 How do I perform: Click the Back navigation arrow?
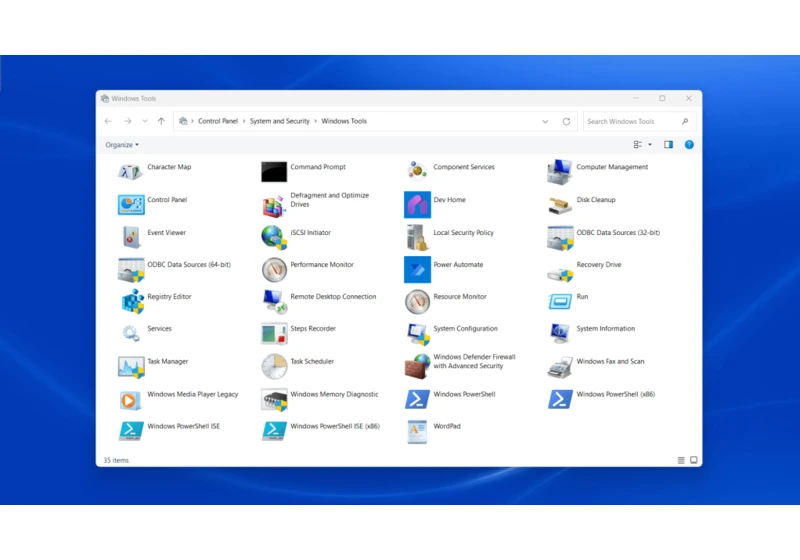point(108,121)
